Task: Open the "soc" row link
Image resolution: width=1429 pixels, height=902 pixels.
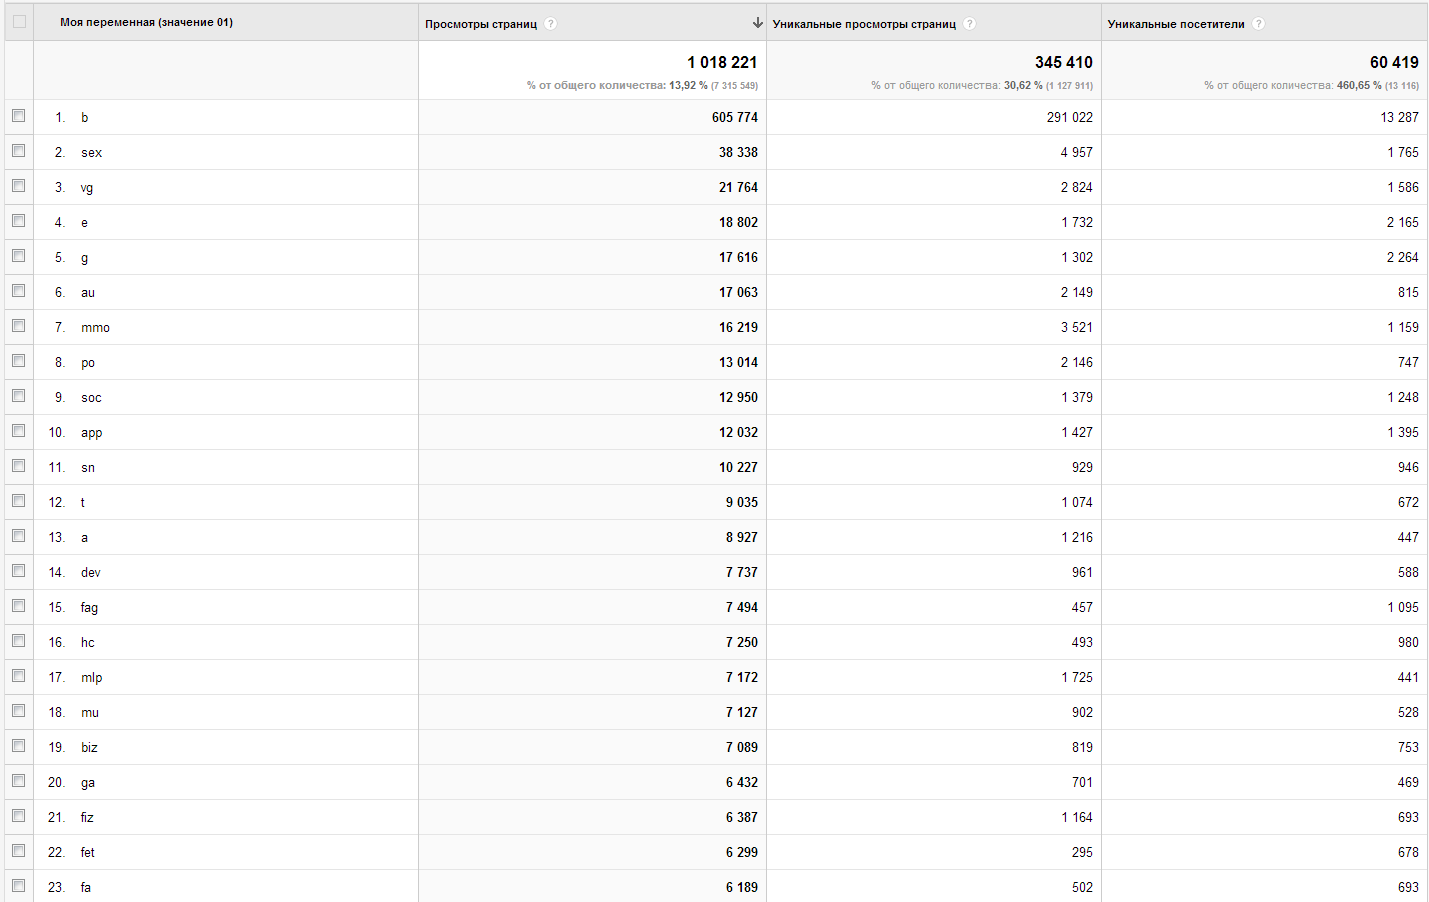Action: coord(91,398)
